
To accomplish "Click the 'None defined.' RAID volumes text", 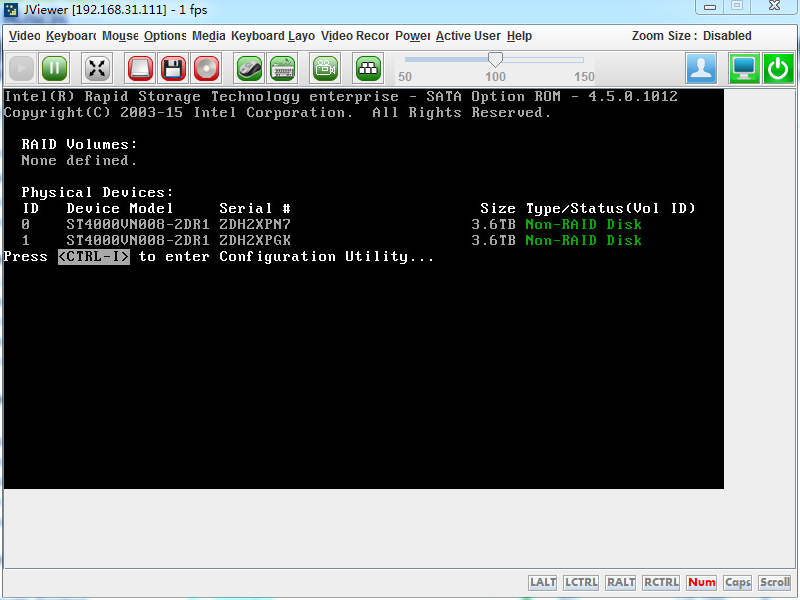I will click(79, 161).
